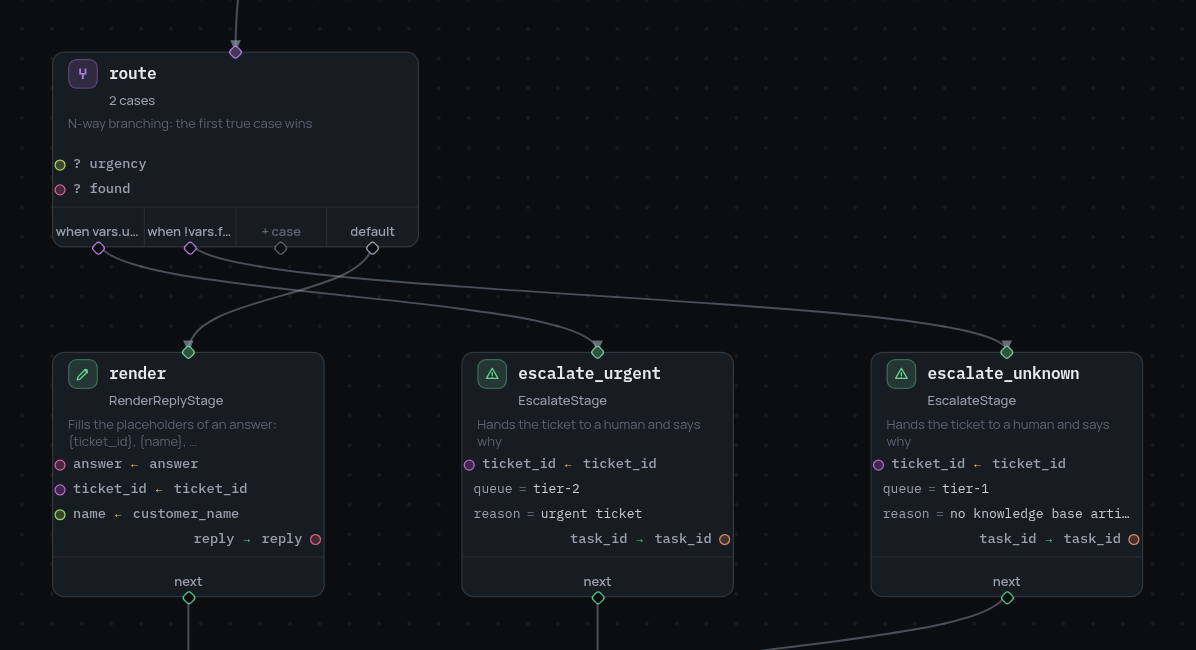Viewport: 1196px width, 650px height.
Task: Click the name input port on render
Action: click(60, 515)
